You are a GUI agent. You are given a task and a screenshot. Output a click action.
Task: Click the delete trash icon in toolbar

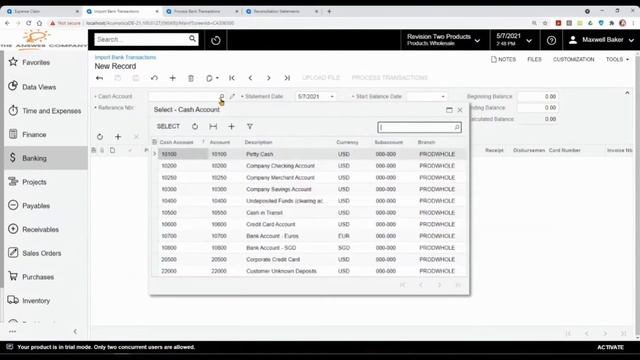tap(191, 78)
